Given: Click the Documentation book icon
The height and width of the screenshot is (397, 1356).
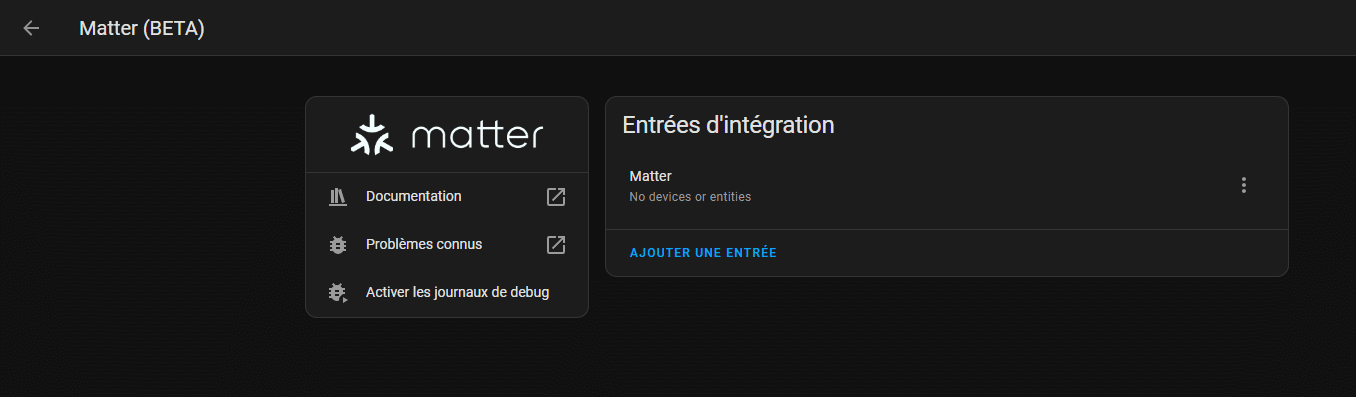Looking at the screenshot, I should coord(337,196).
